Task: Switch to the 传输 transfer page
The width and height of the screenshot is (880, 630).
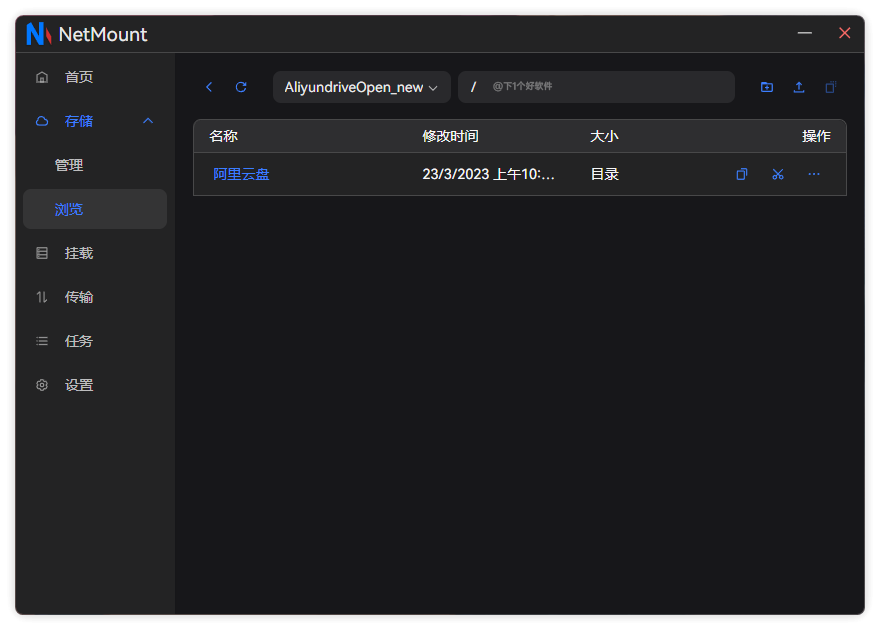Action: (79, 297)
